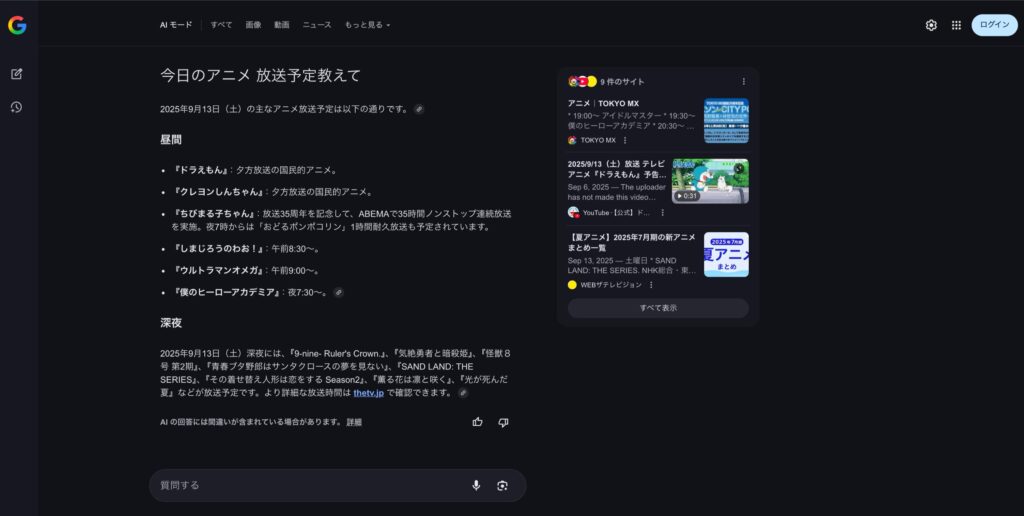Start a new chat with compose icon
This screenshot has width=1024, height=516.
point(17,74)
